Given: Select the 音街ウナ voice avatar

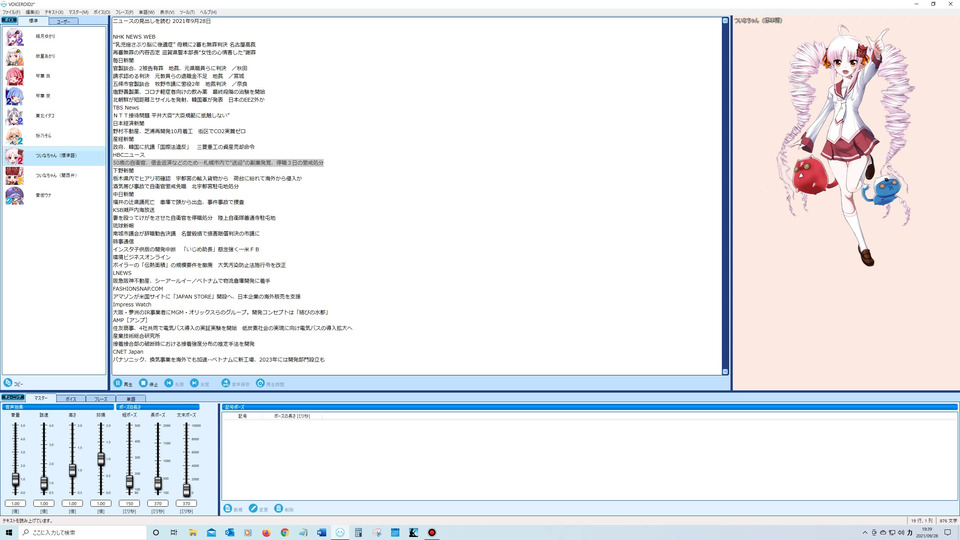Looking at the screenshot, I should coord(14,195).
